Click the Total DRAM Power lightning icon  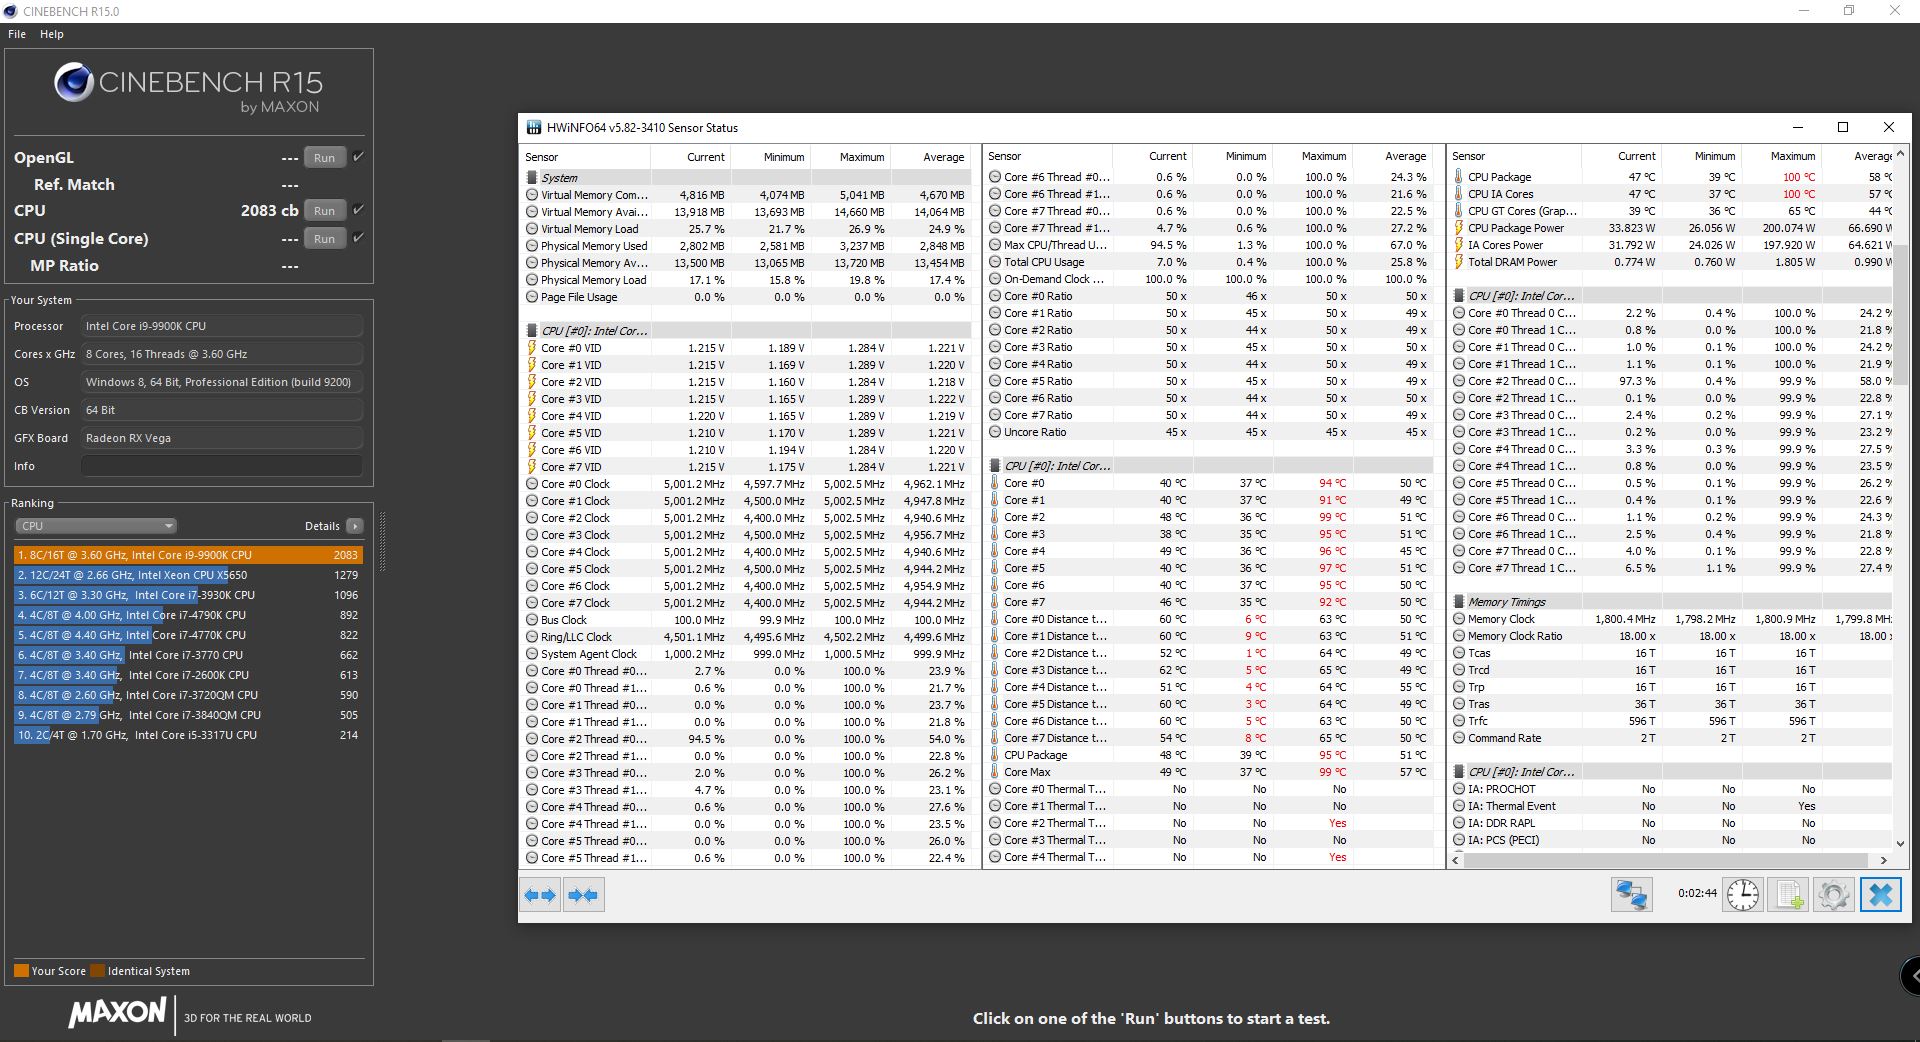[x=1459, y=262]
